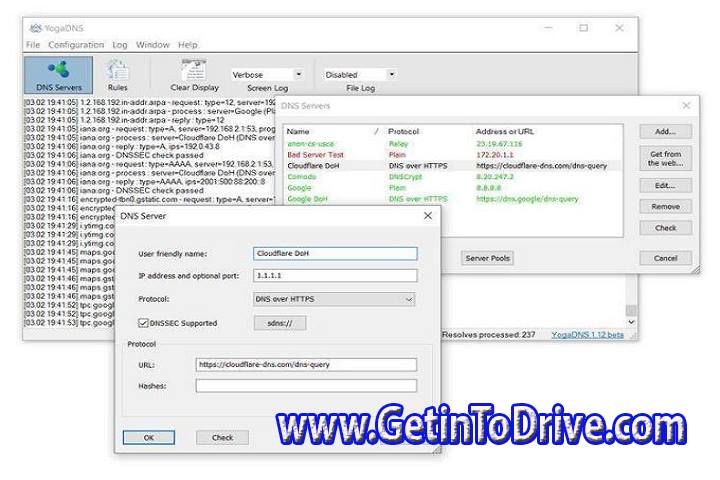The image size is (720, 480).
Task: Click Check in the DNS Server dialog
Action: (223, 437)
